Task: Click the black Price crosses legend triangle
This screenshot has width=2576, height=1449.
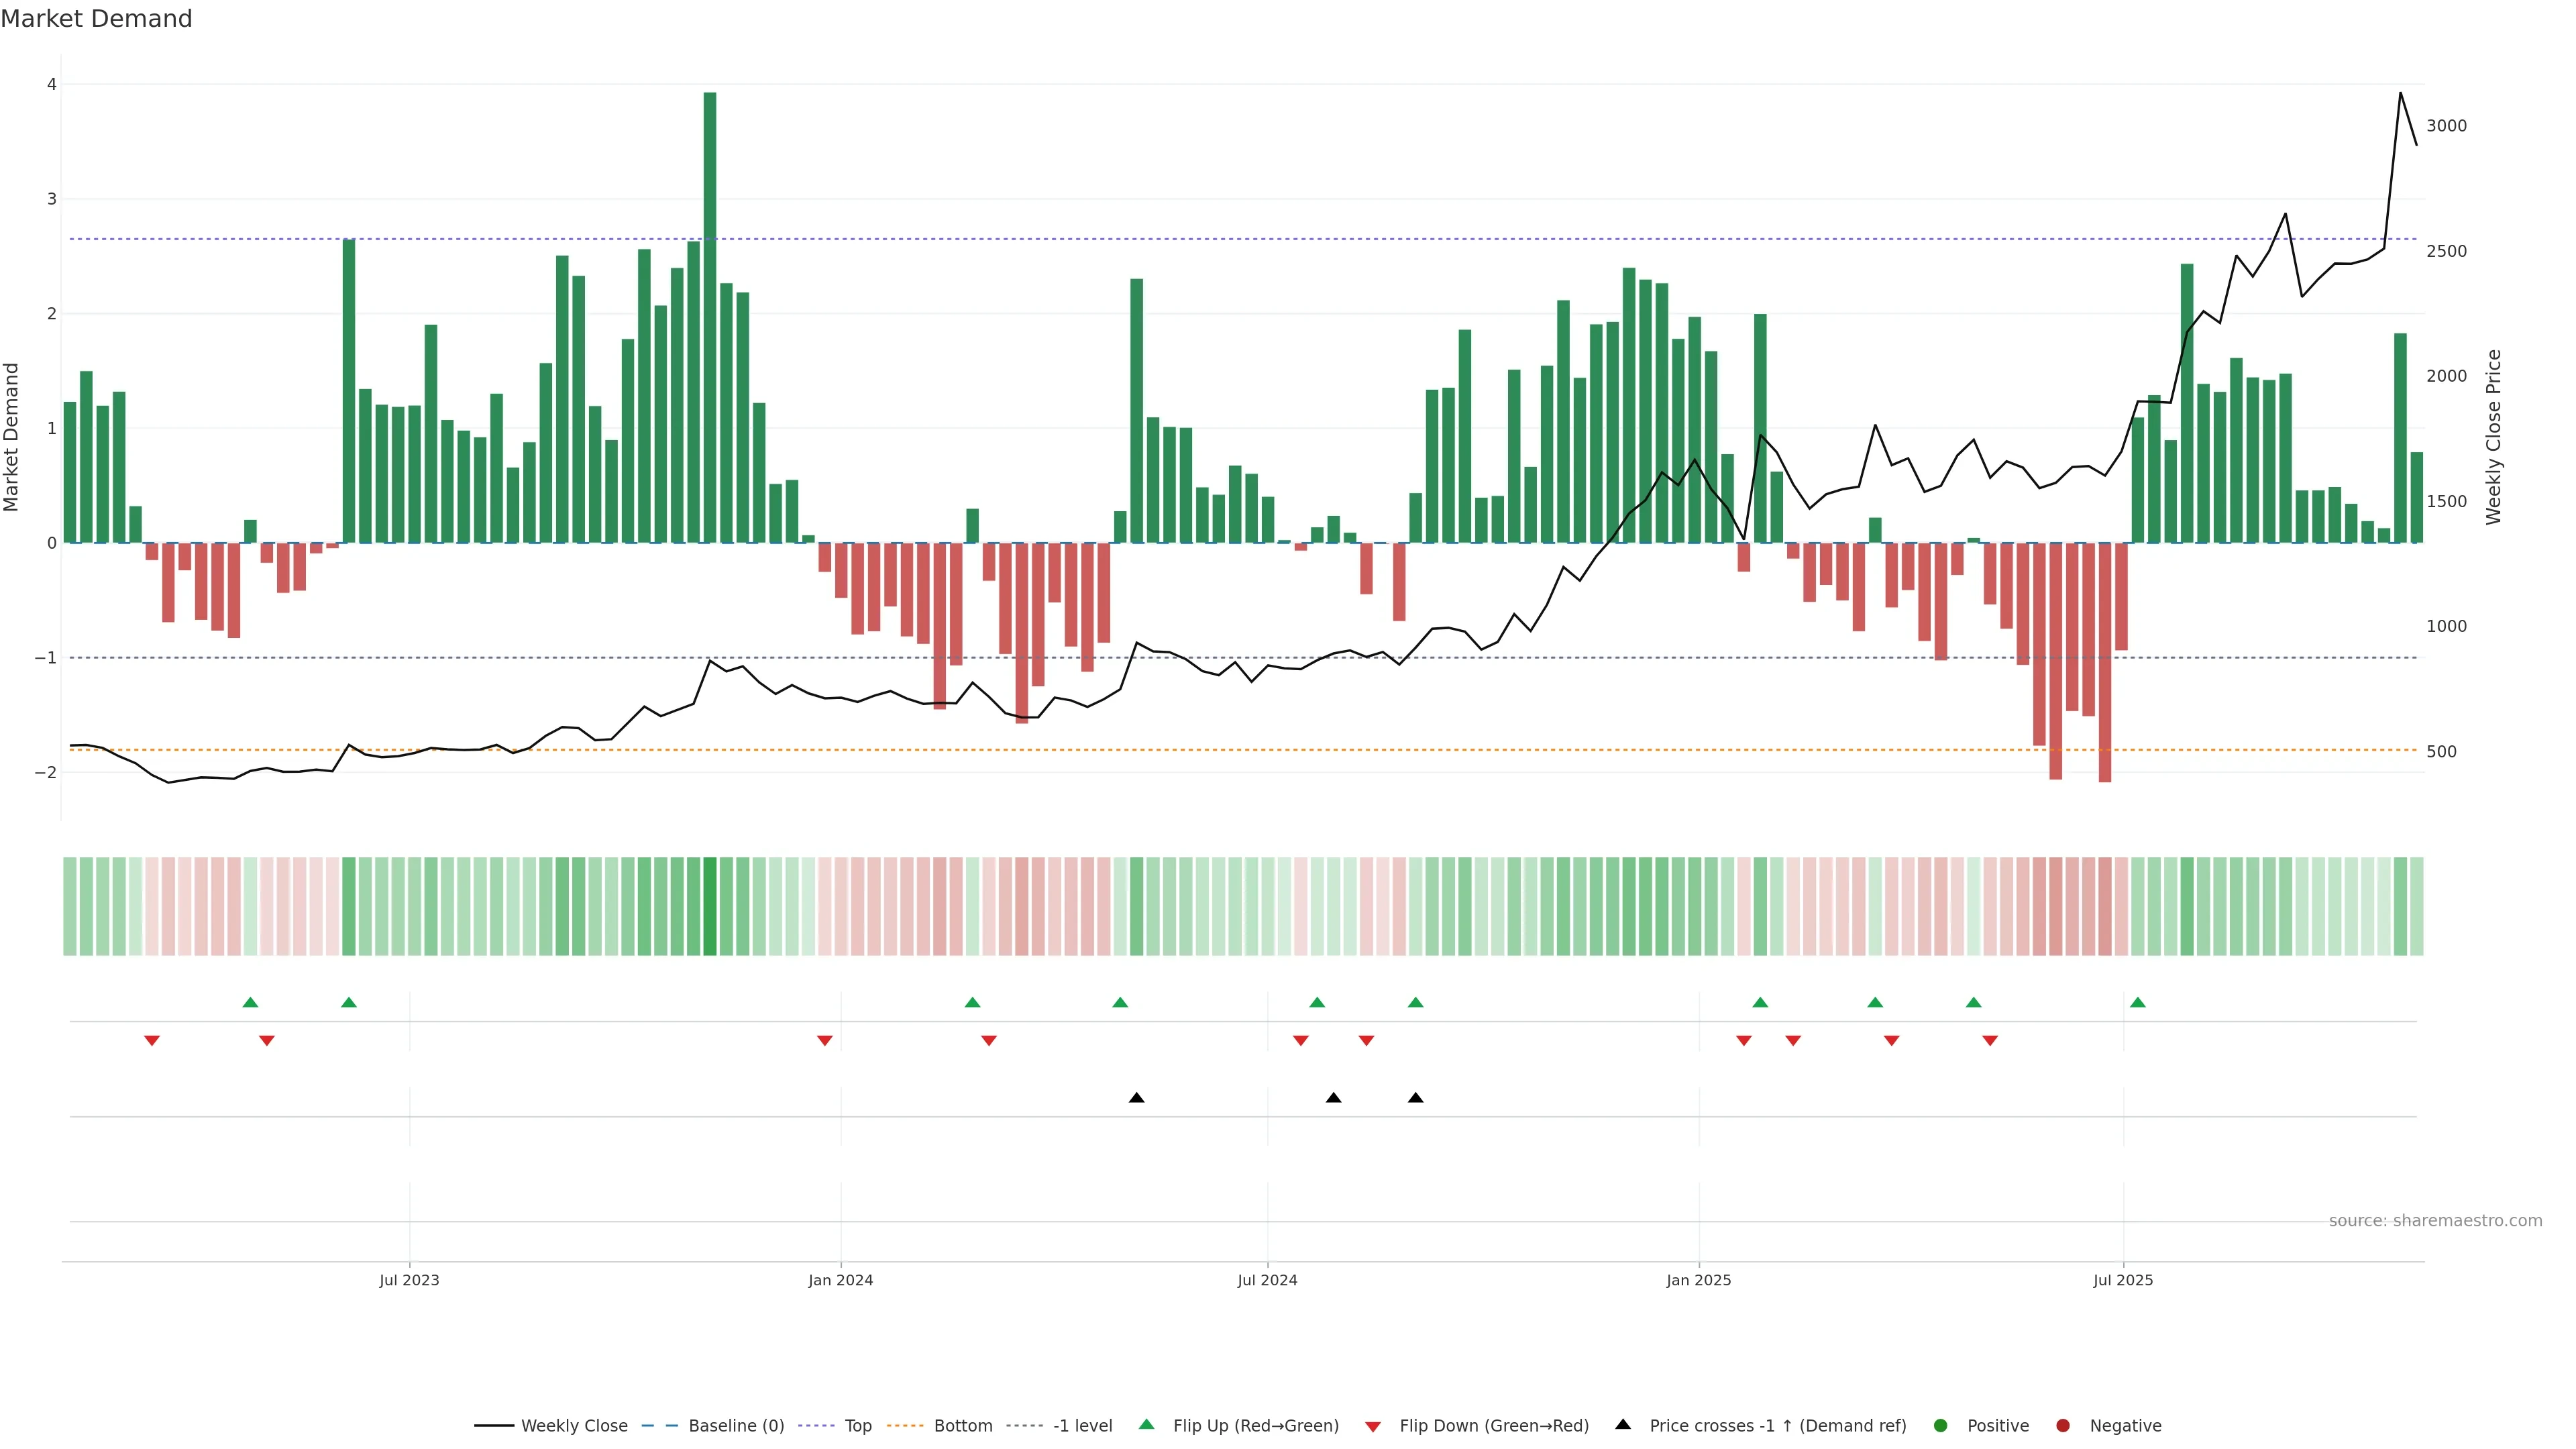Action: [x=1623, y=1424]
